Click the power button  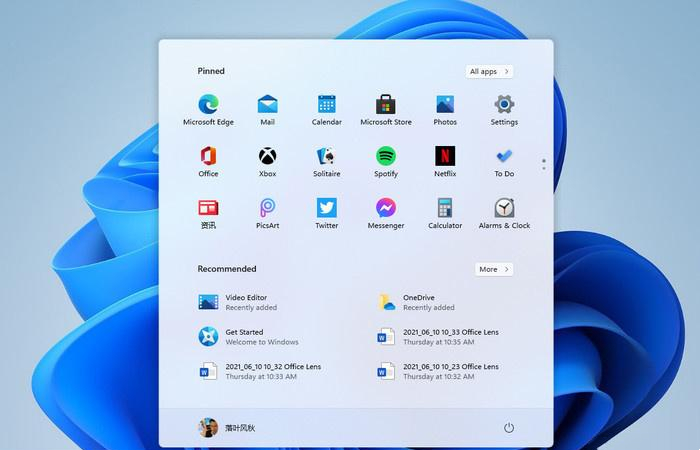[508, 428]
